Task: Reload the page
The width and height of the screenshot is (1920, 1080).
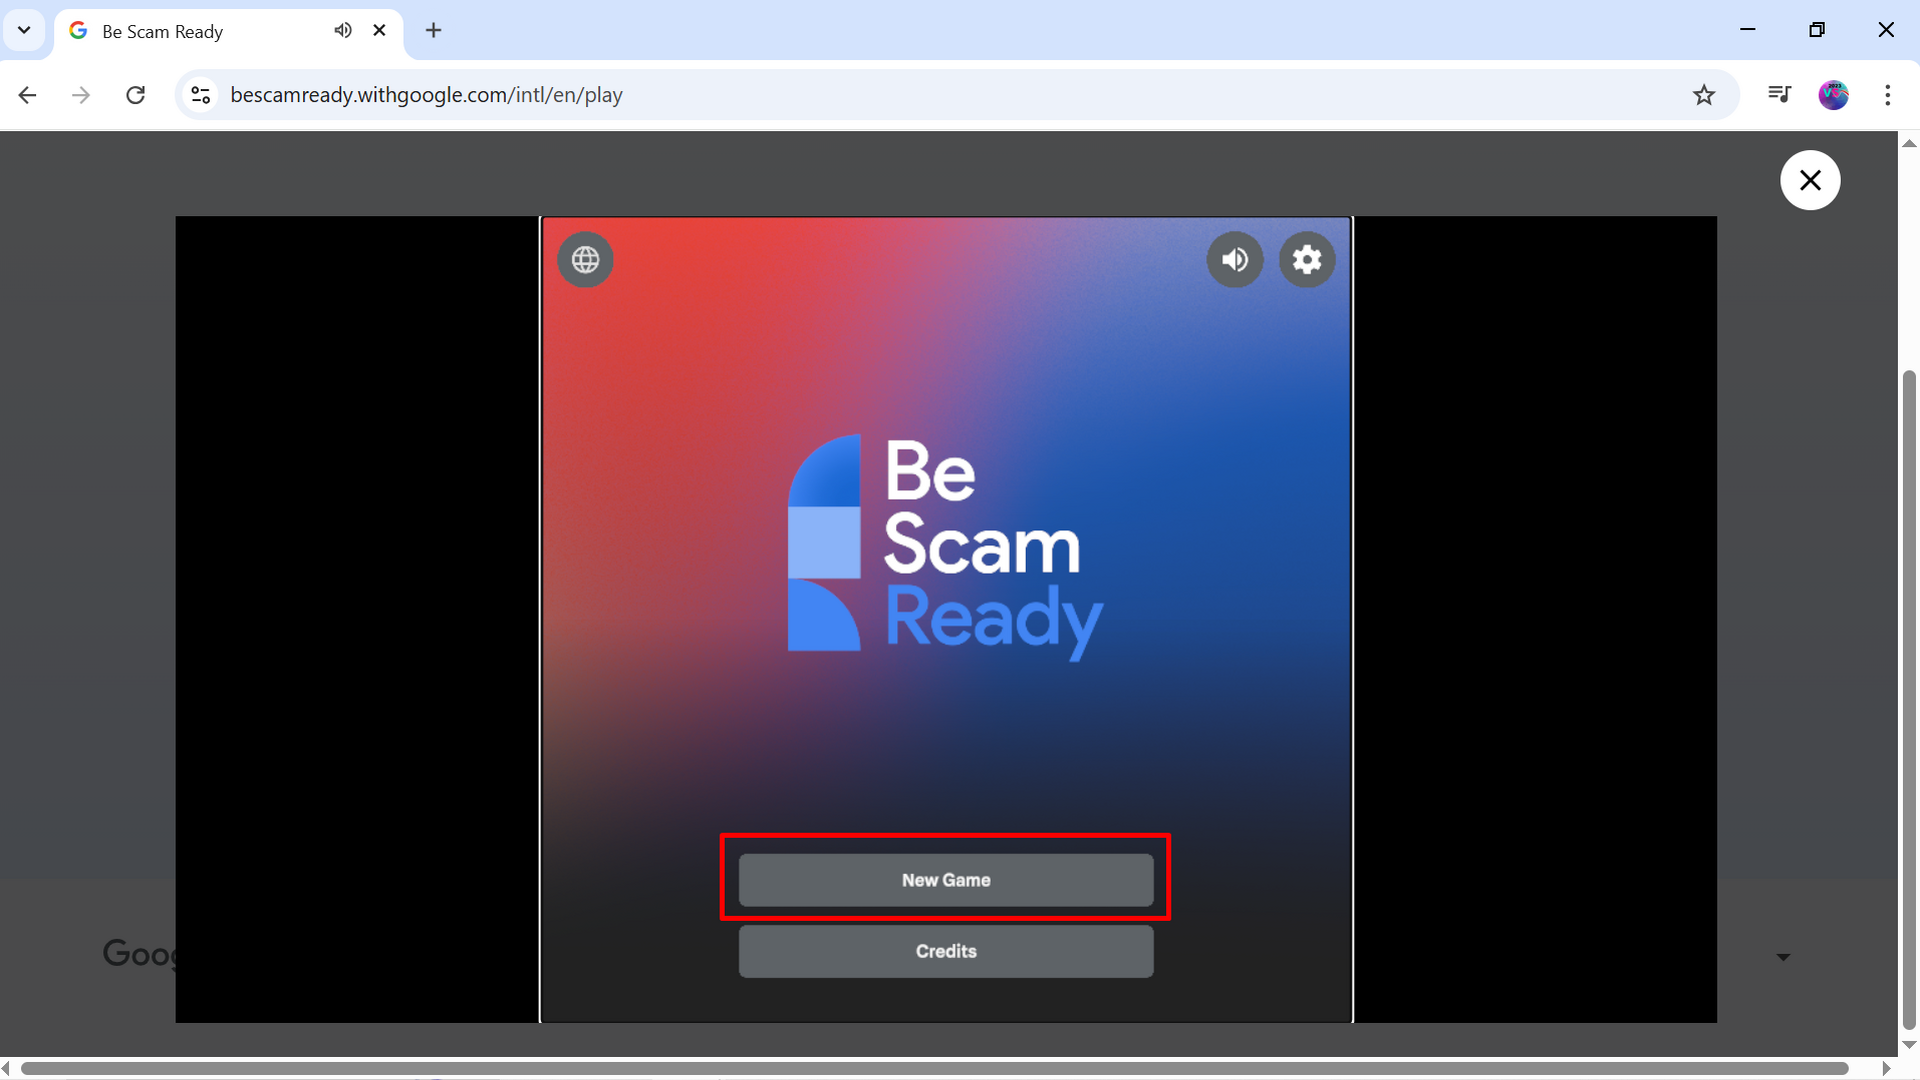Action: [x=136, y=95]
